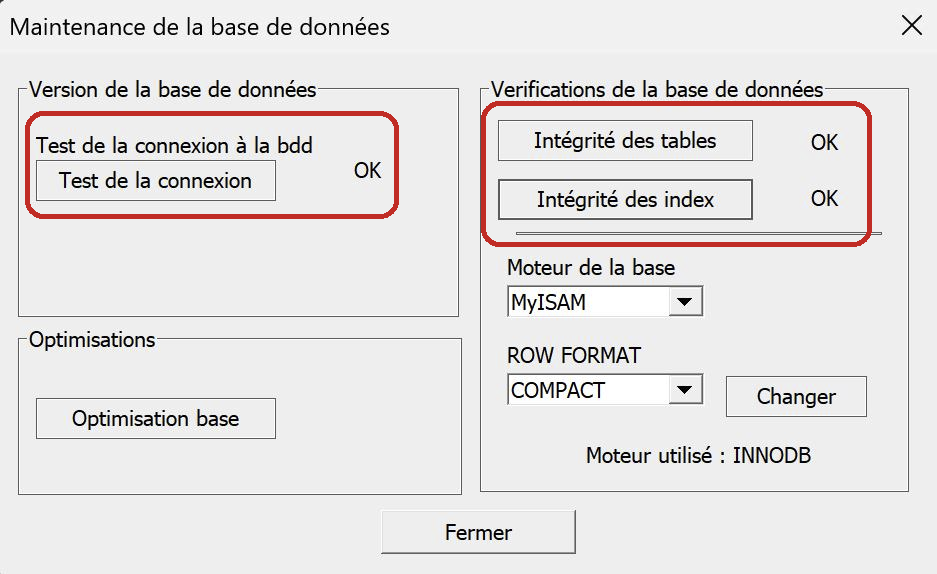The width and height of the screenshot is (937, 574).
Task: Click the OK status beside Test de la connexion
Action: 367,170
